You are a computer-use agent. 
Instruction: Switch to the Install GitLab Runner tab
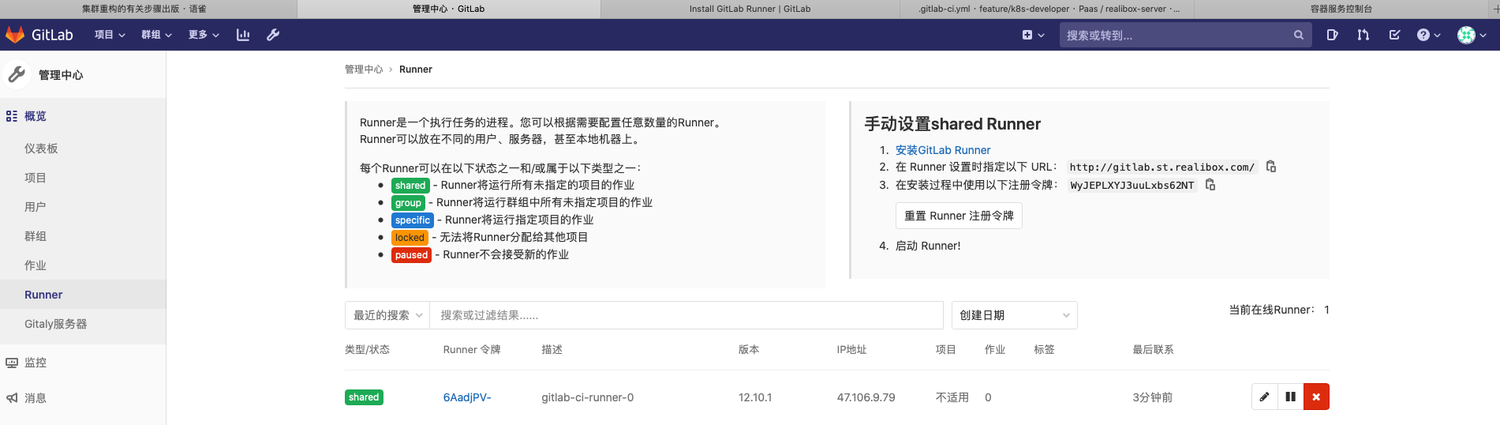(x=750, y=9)
